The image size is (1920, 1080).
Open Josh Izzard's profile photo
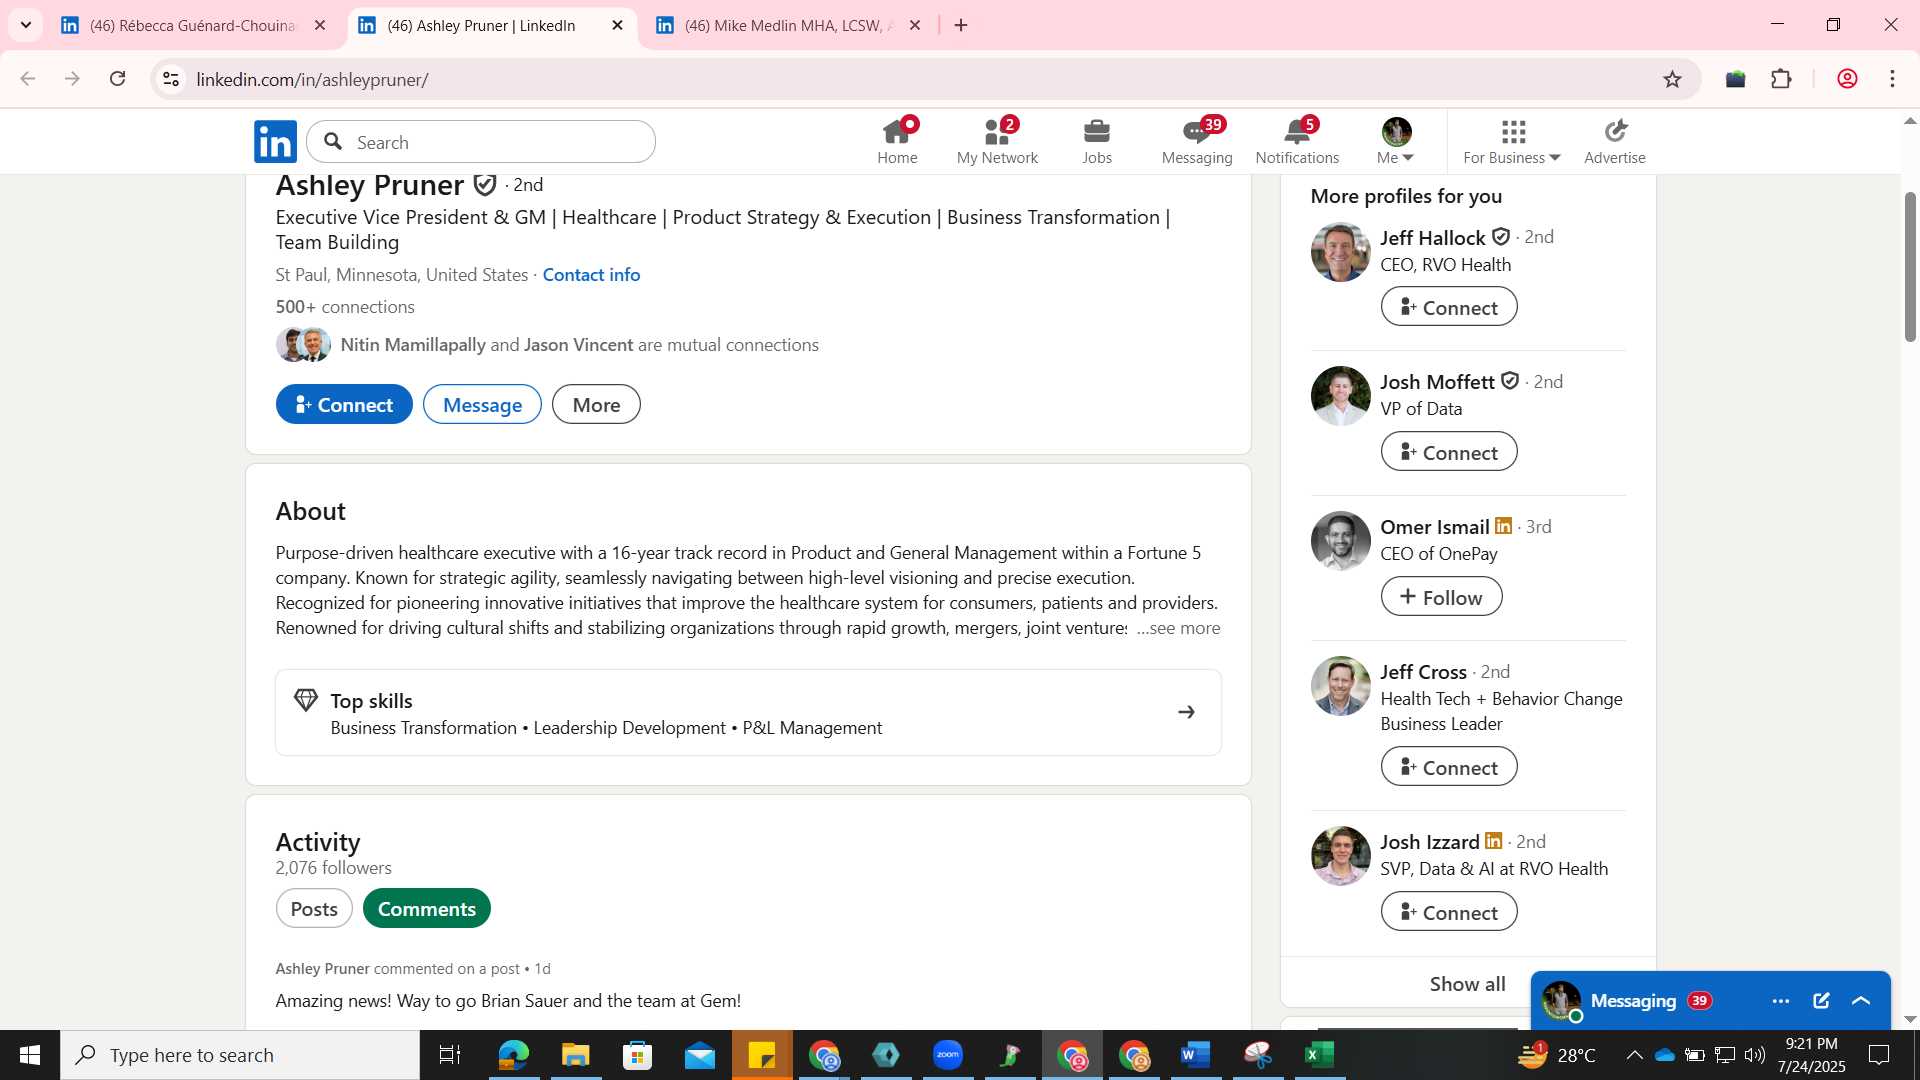[1340, 856]
